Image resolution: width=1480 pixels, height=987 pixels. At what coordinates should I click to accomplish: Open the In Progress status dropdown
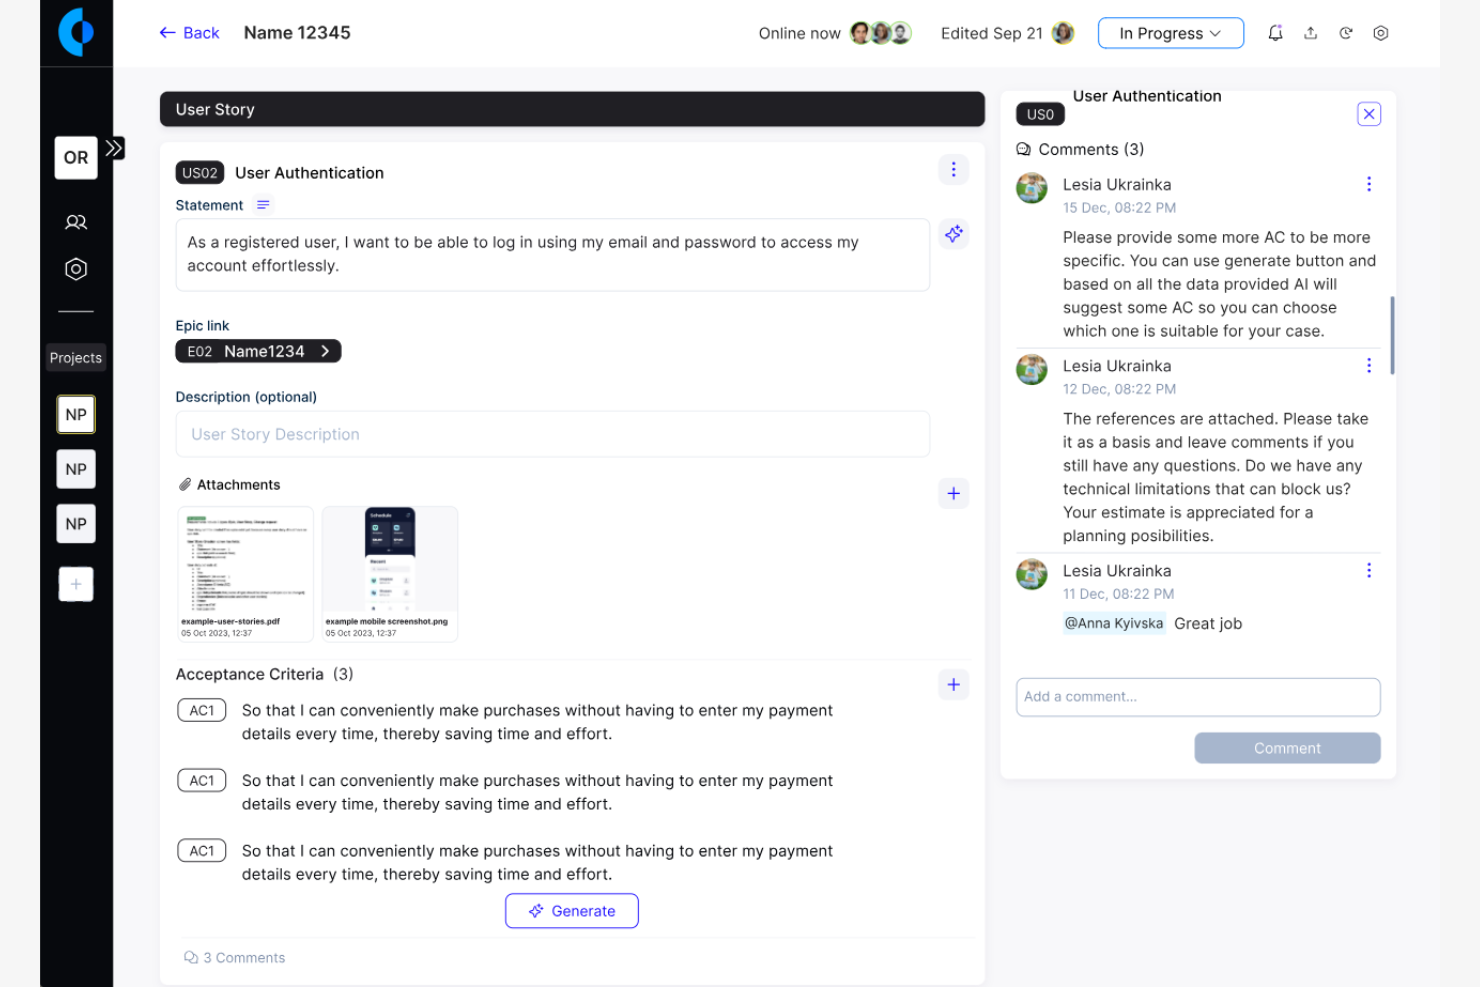point(1171,33)
